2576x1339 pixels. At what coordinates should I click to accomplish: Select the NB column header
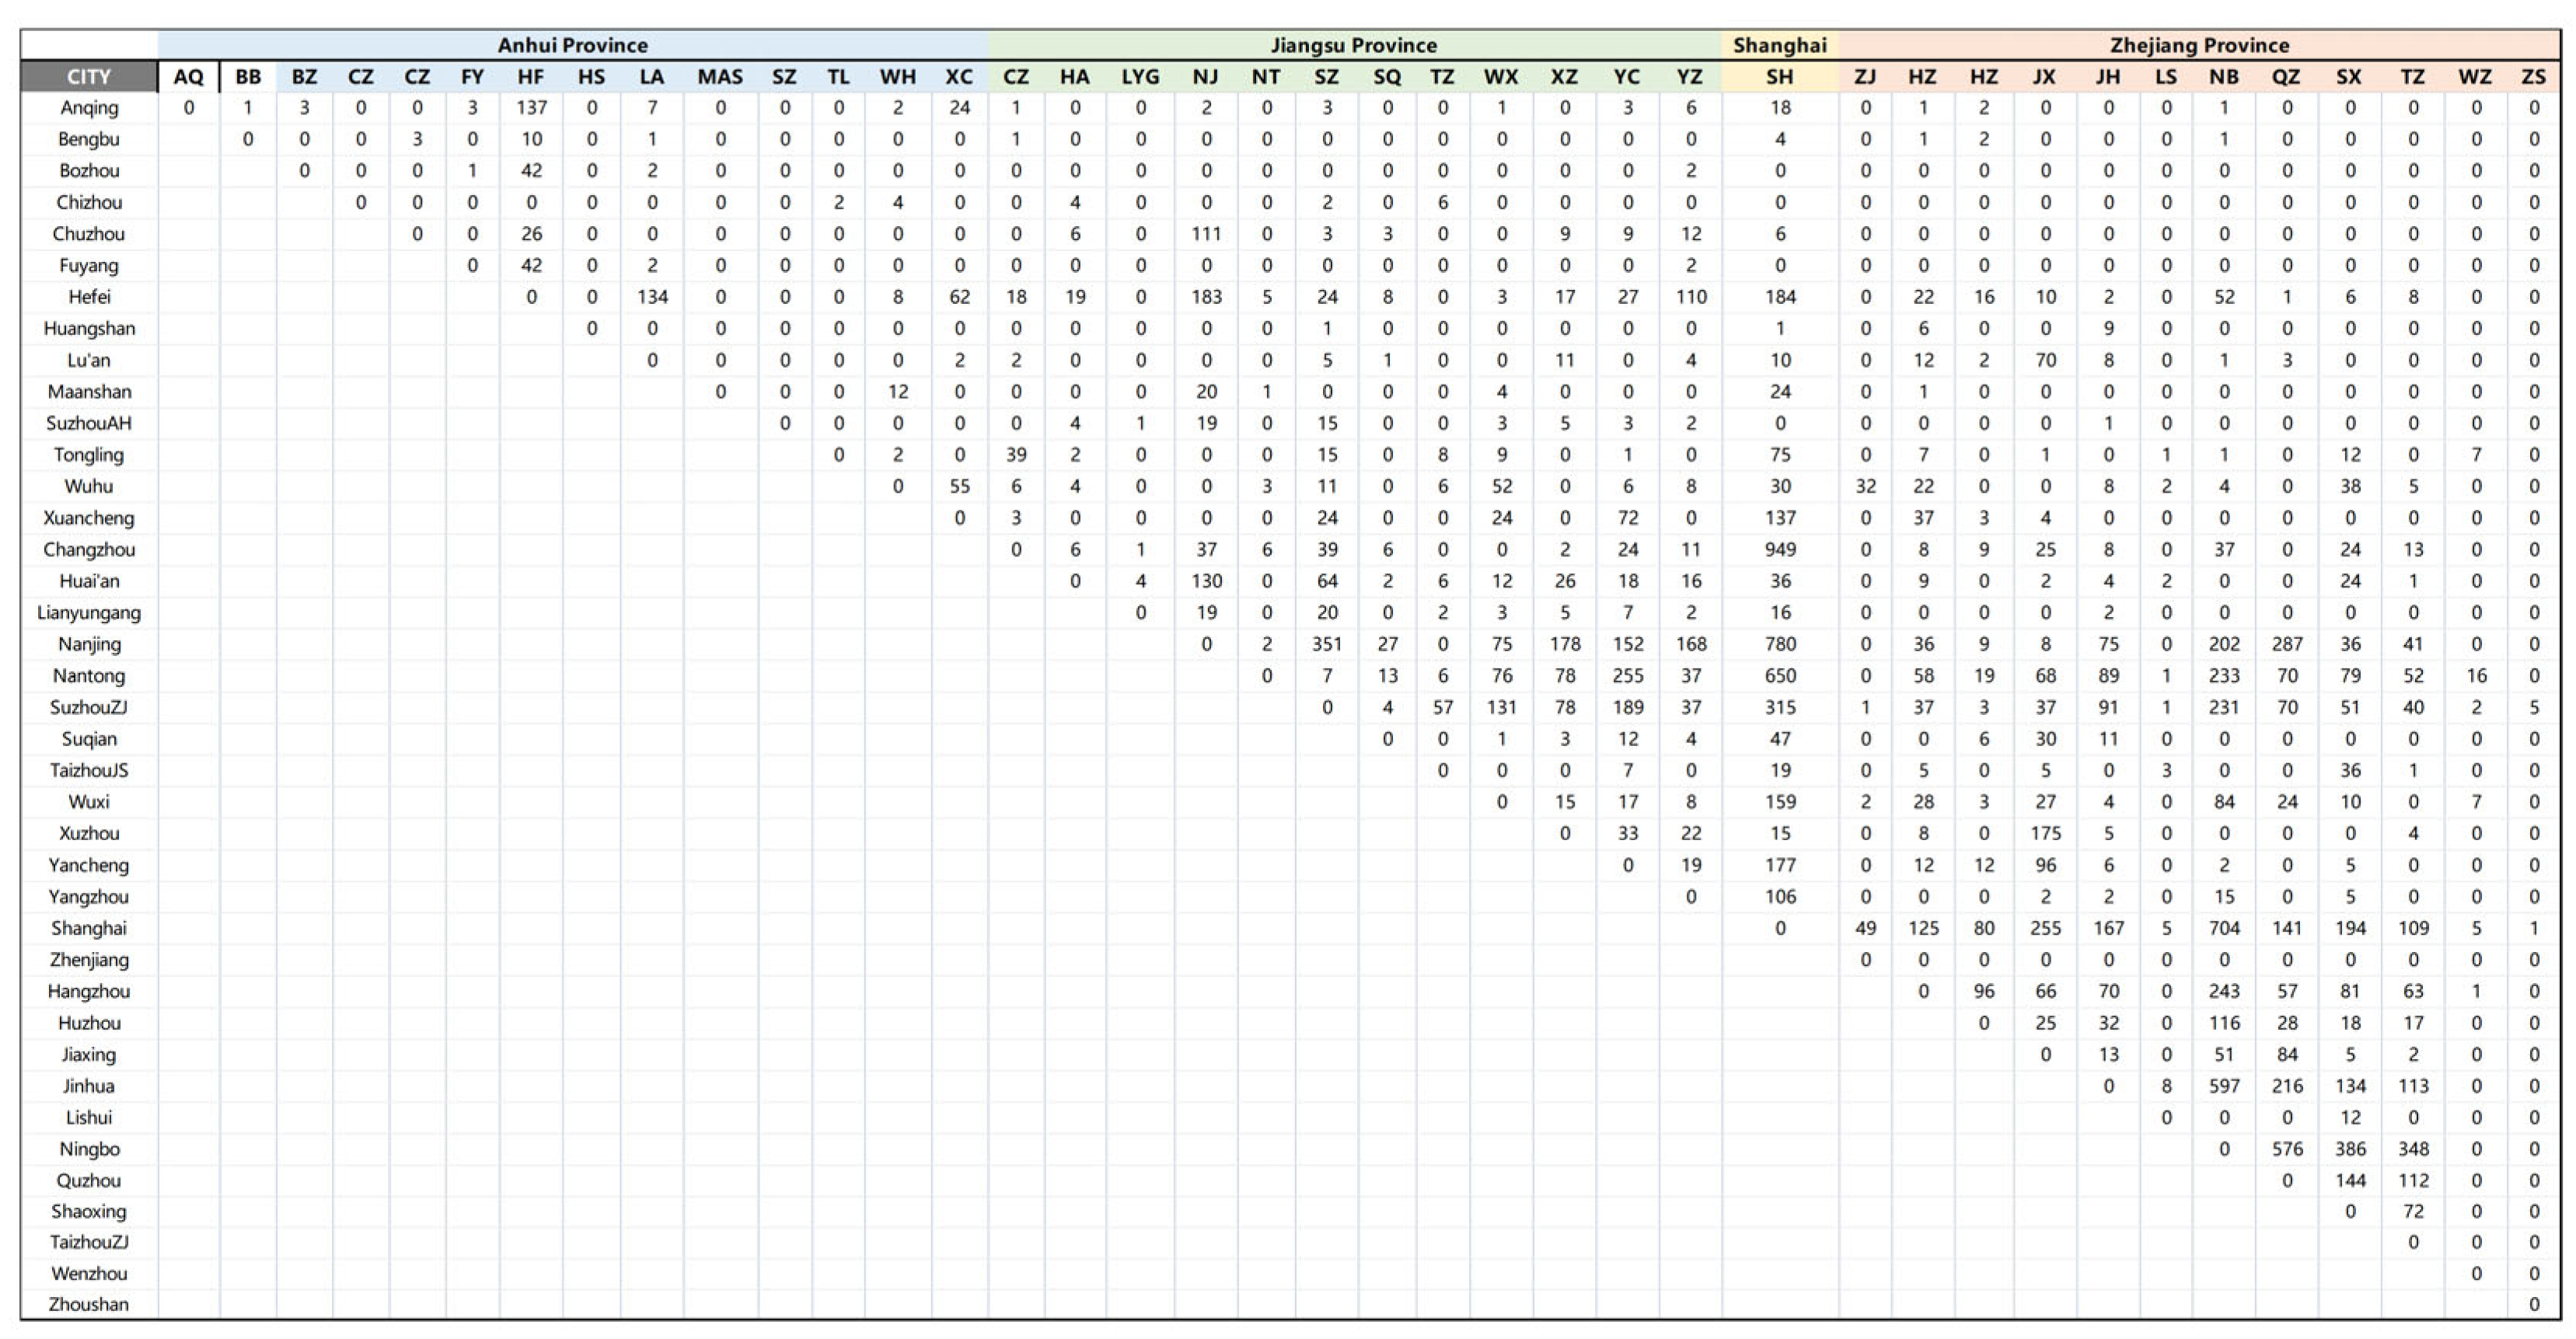2223,77
